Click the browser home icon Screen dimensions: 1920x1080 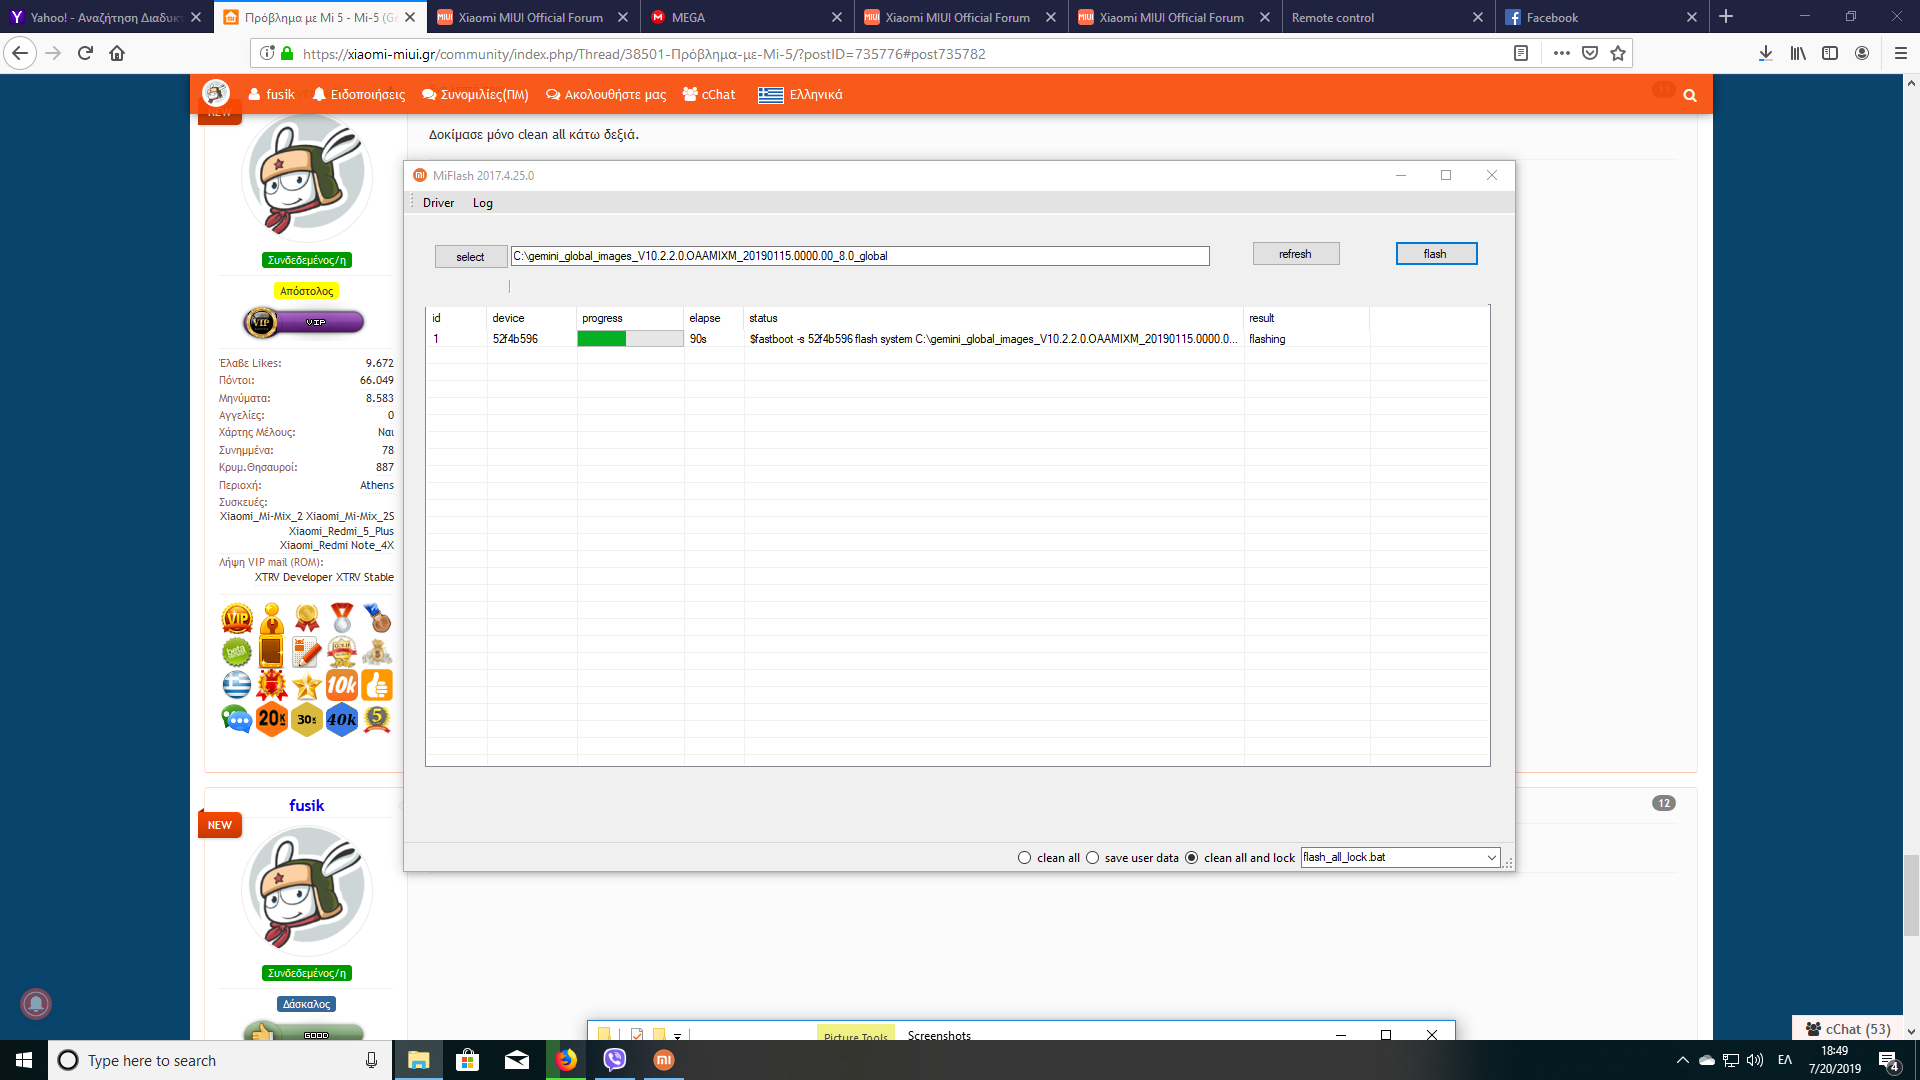(x=117, y=54)
